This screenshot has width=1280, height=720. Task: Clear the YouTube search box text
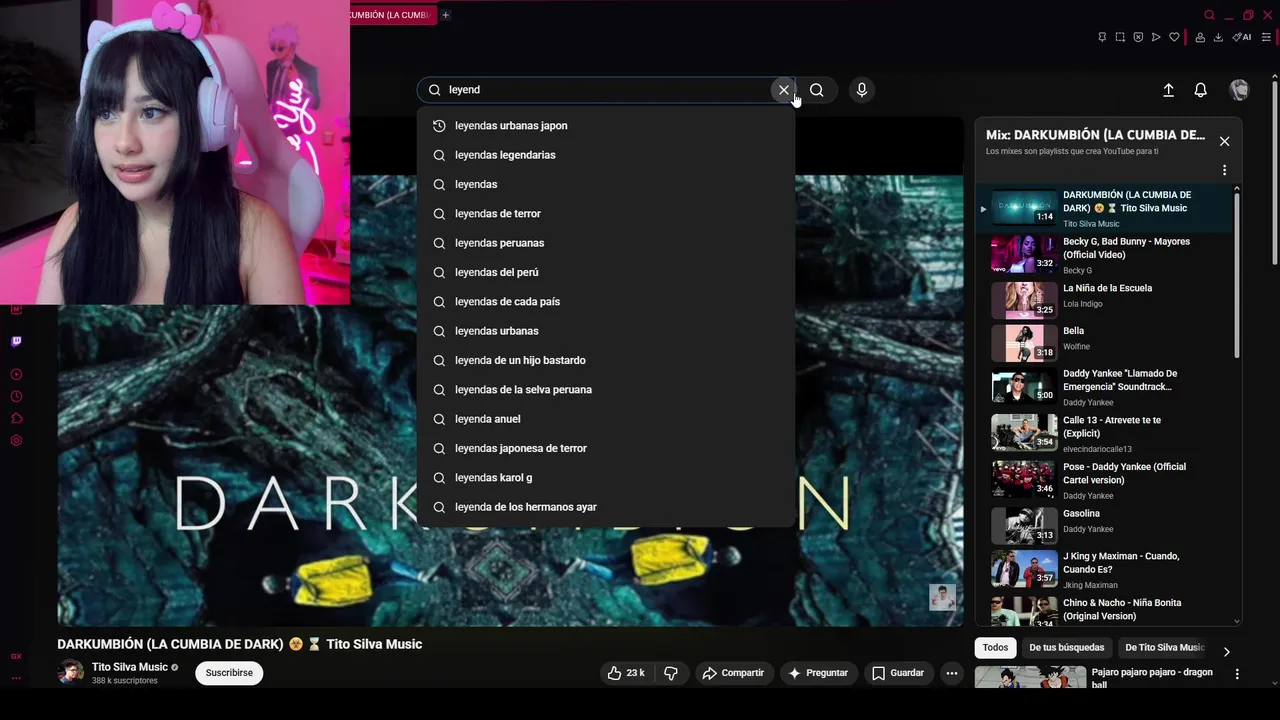pos(783,90)
